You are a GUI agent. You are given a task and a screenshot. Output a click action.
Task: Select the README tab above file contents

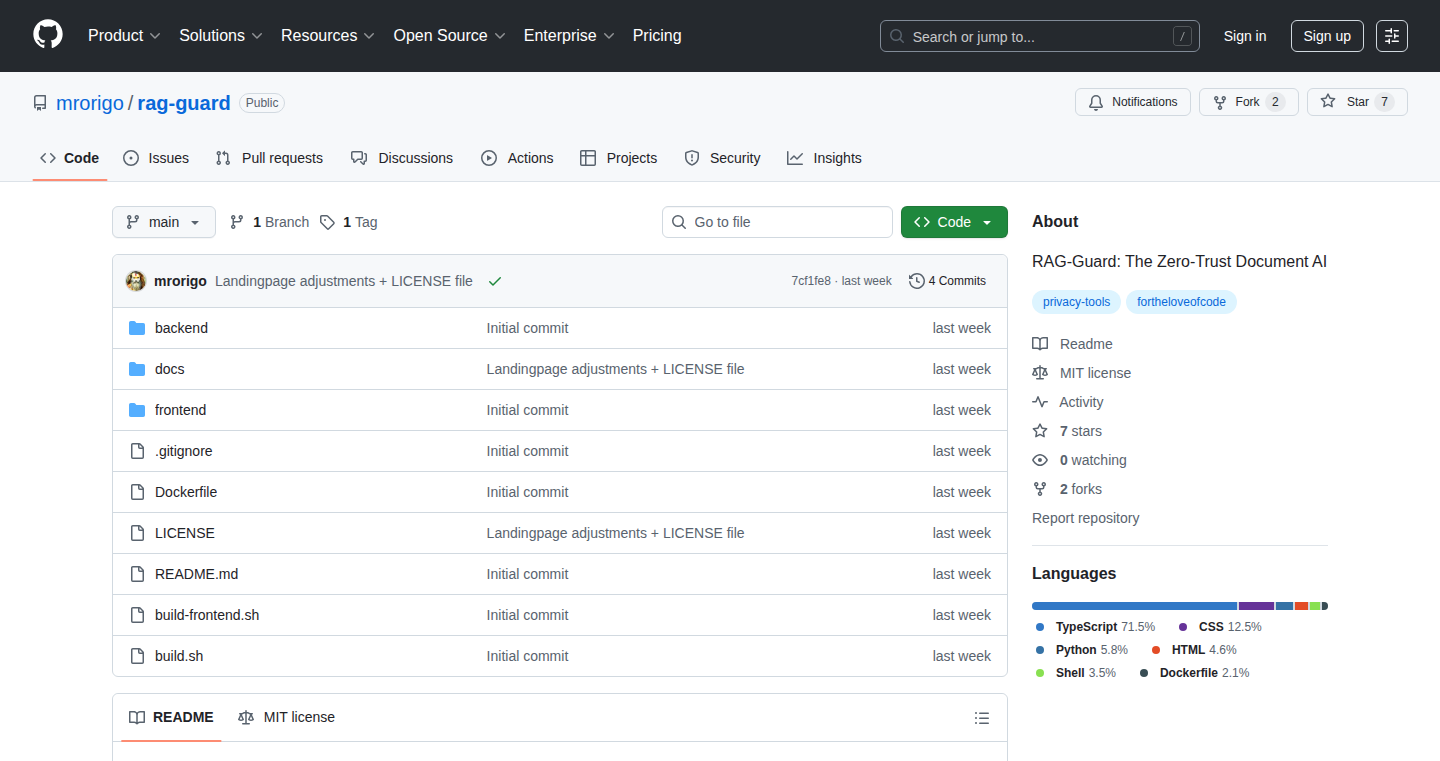pyautogui.click(x=171, y=718)
